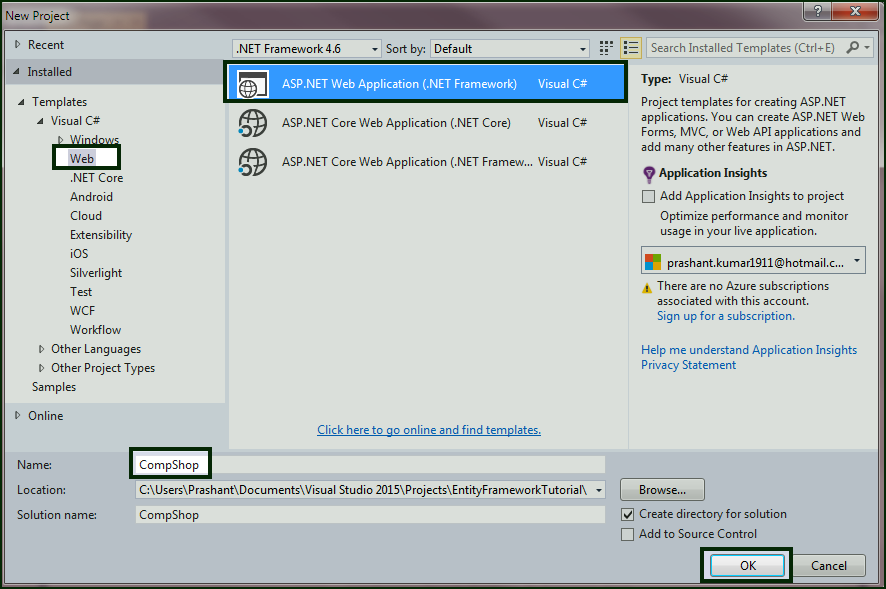
Task: Open the dialog help question-mark button
Action: (x=817, y=11)
